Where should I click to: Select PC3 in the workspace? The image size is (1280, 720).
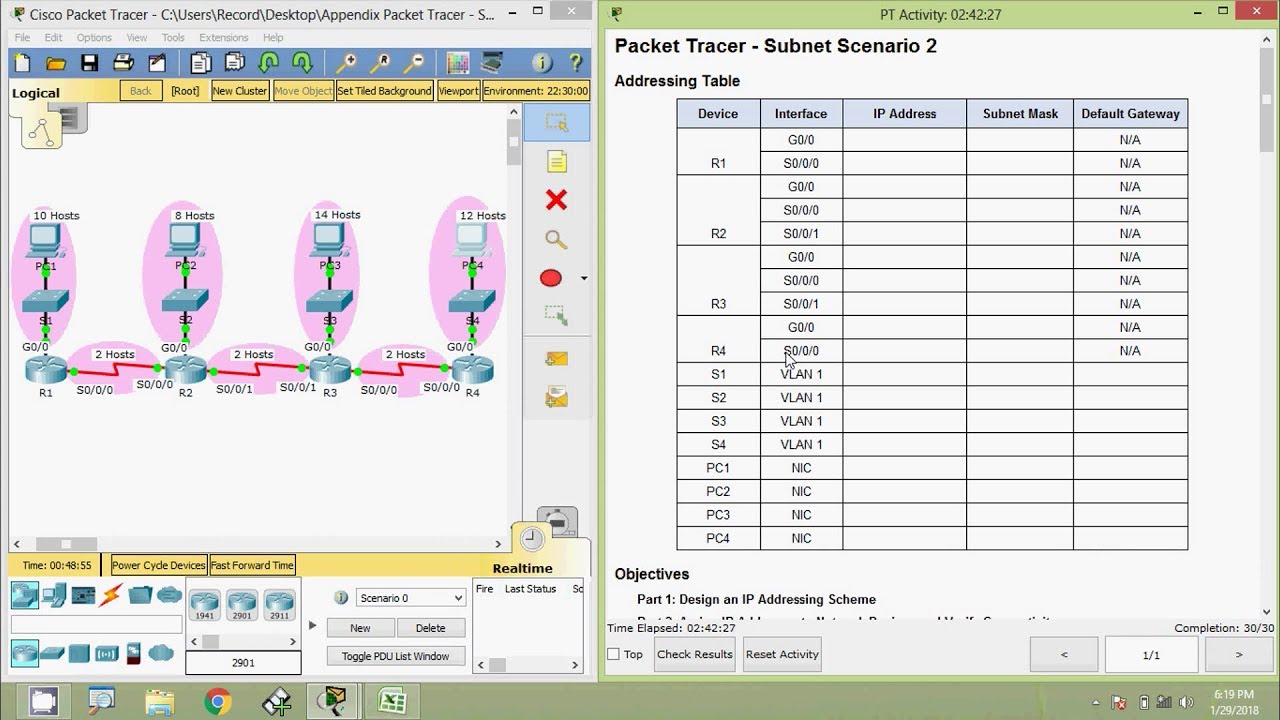[329, 241]
